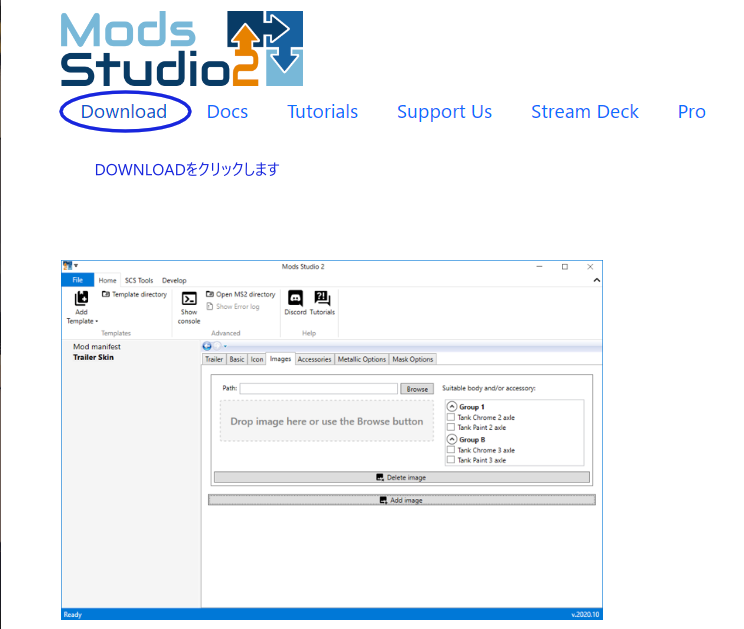744x629 pixels.
Task: Open the Tutorials ribbon icon
Action: point(322,298)
